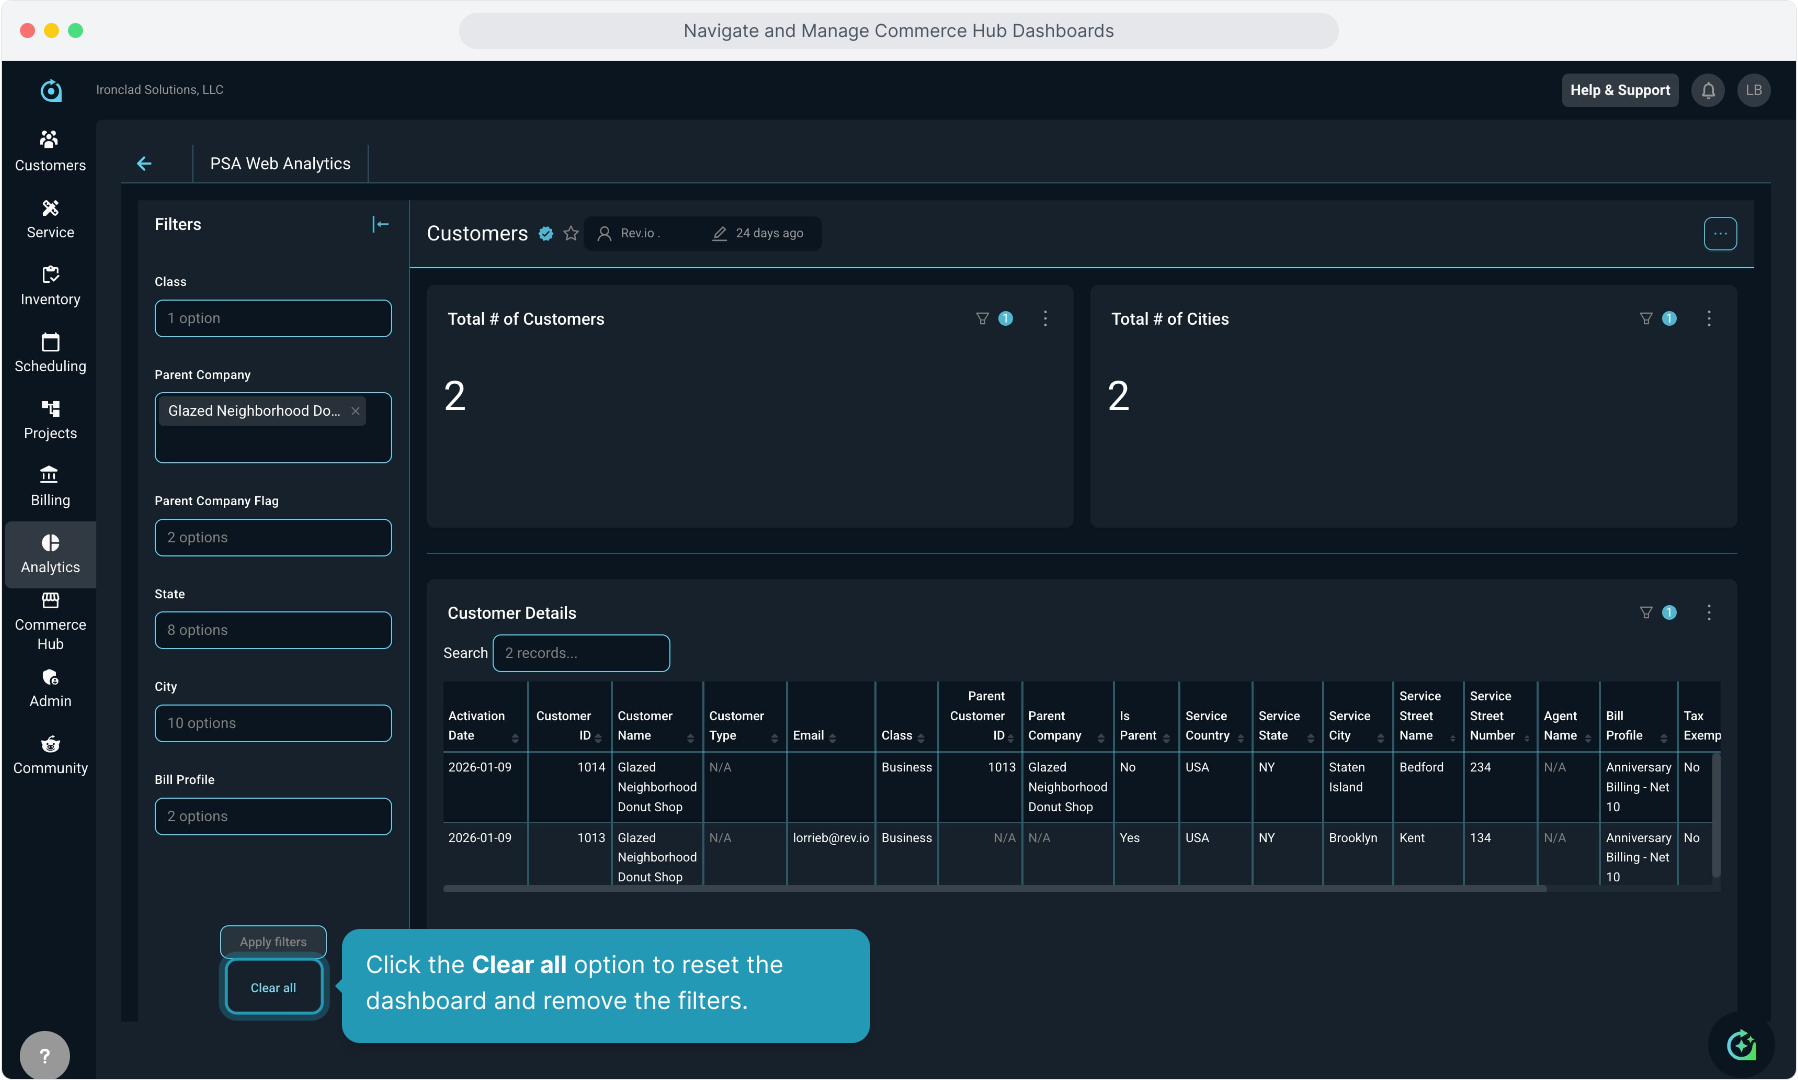The width and height of the screenshot is (1798, 1080).
Task: Click the Help & Support button
Action: coord(1619,90)
